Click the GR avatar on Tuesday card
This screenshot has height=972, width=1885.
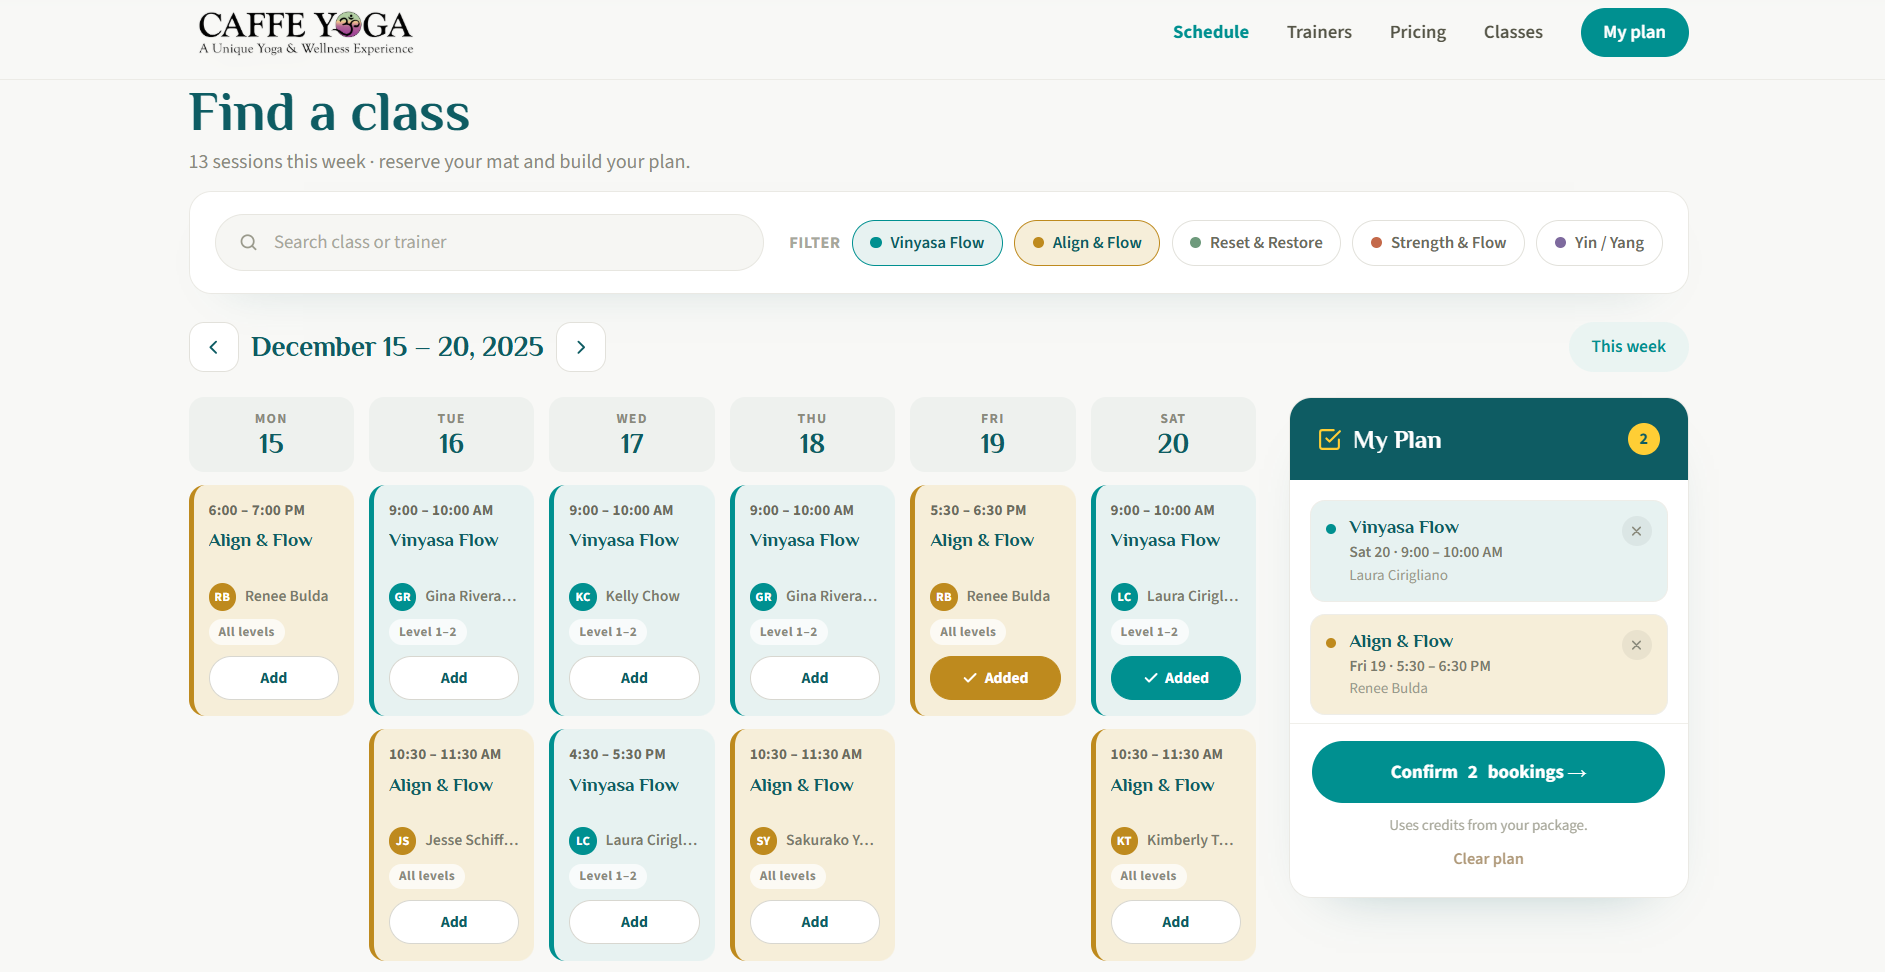[x=402, y=597]
